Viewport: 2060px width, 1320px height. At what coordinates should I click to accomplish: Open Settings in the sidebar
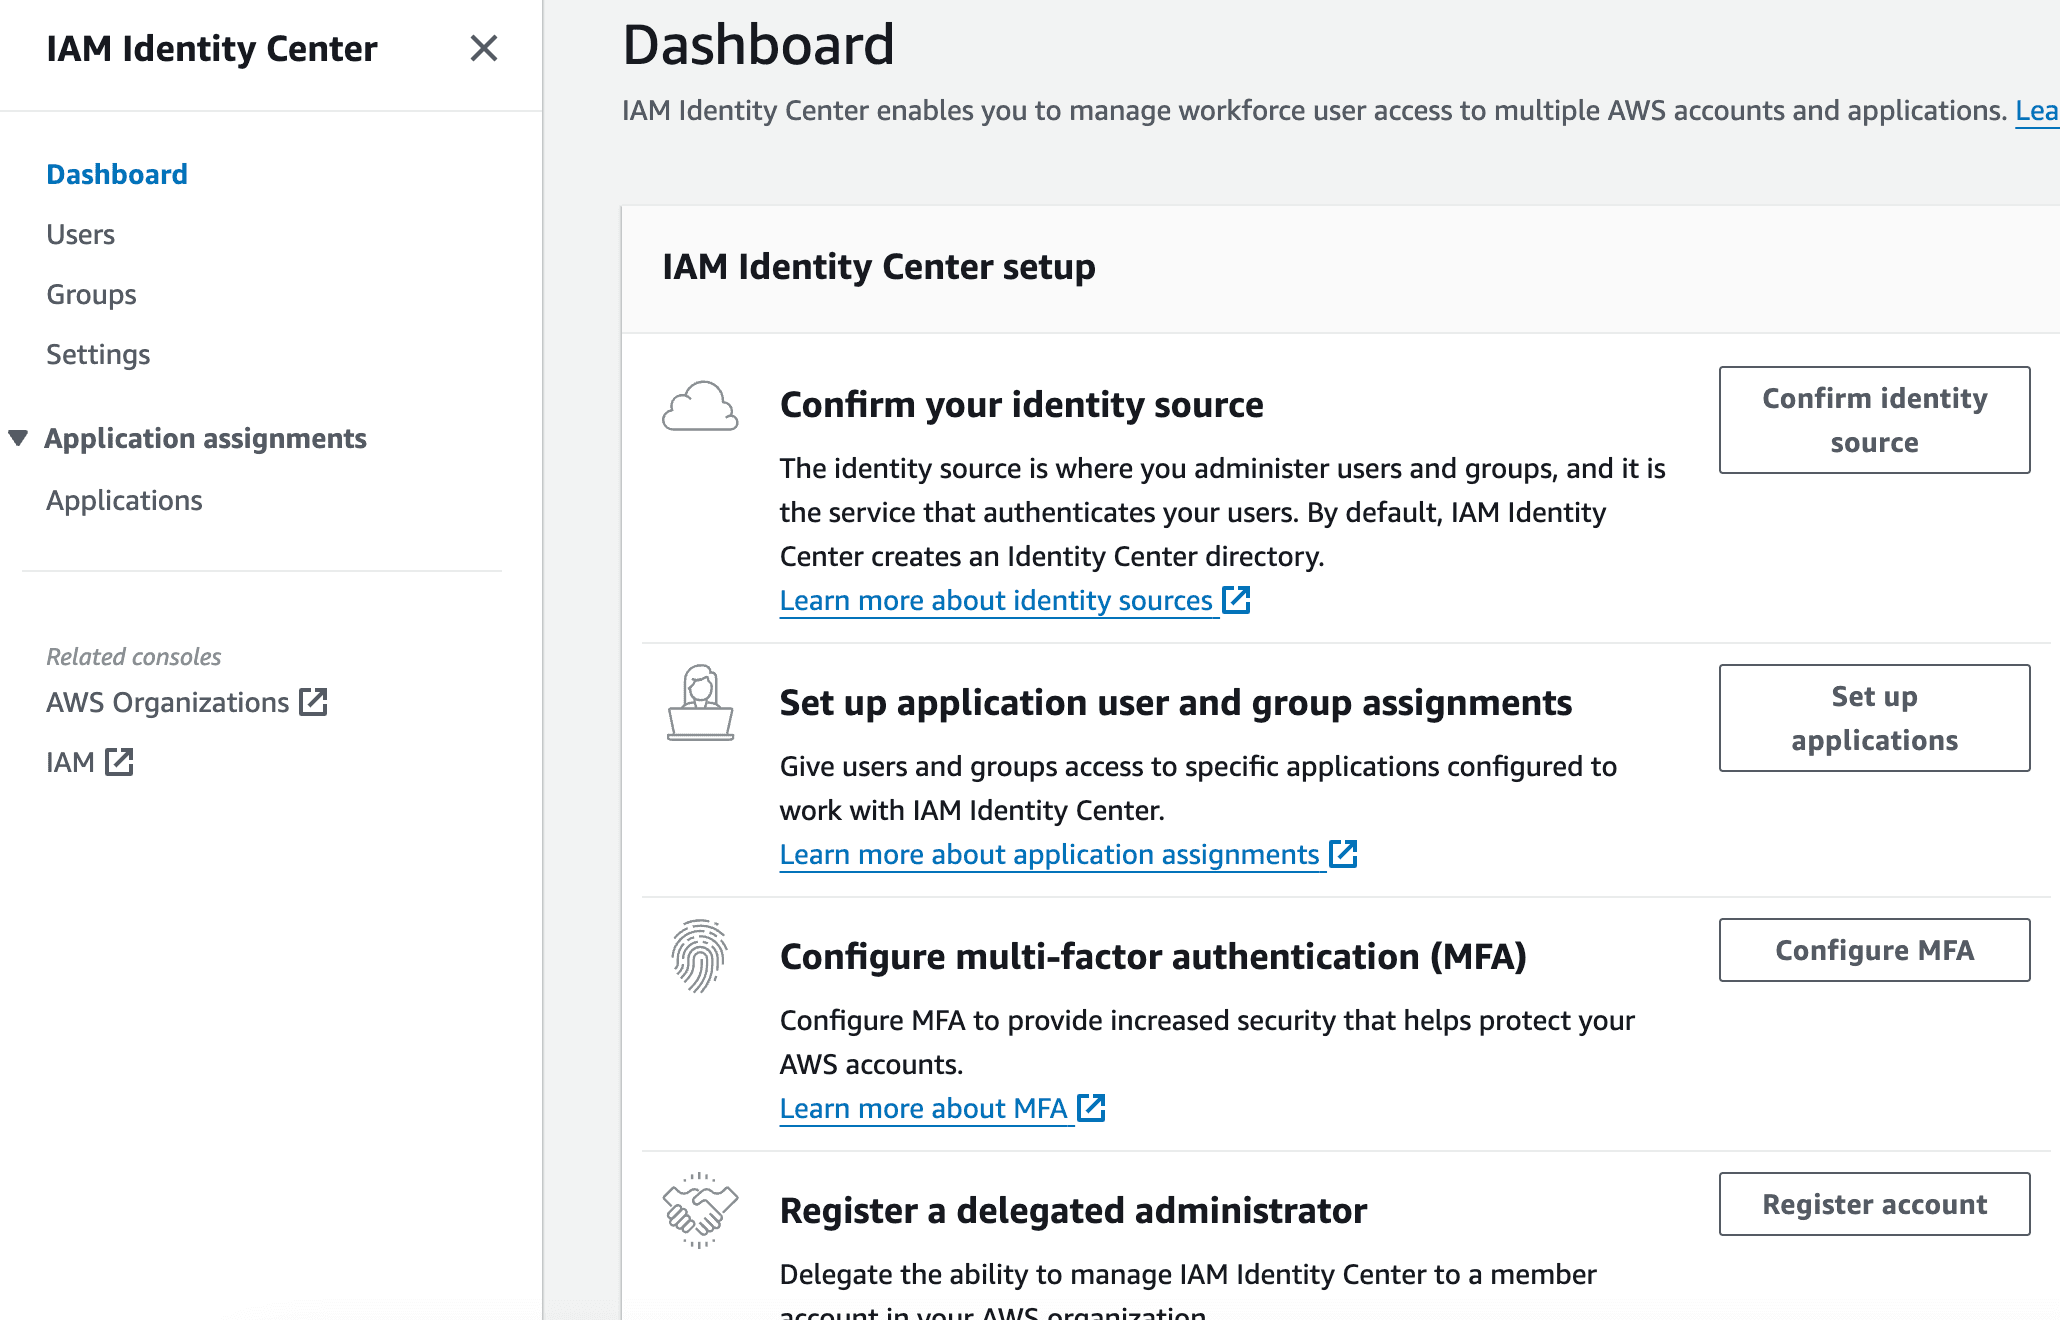pyautogui.click(x=98, y=354)
